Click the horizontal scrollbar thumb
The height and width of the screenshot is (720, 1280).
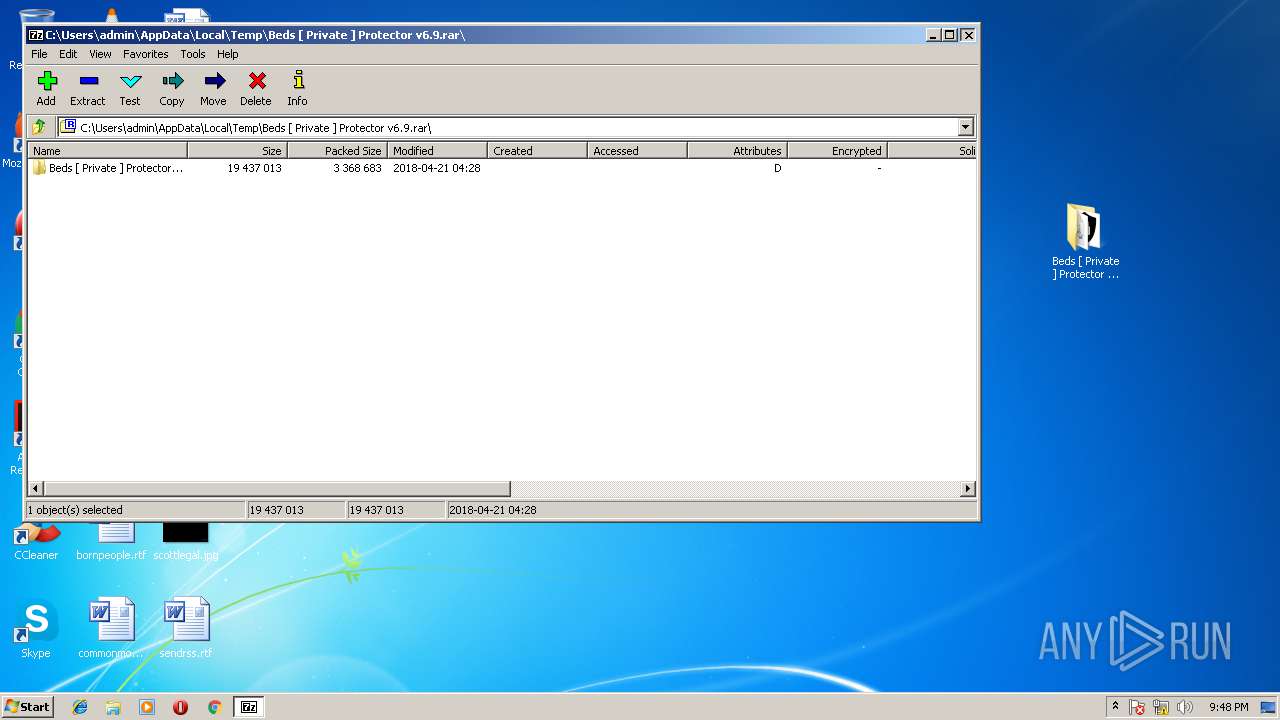click(x=277, y=489)
